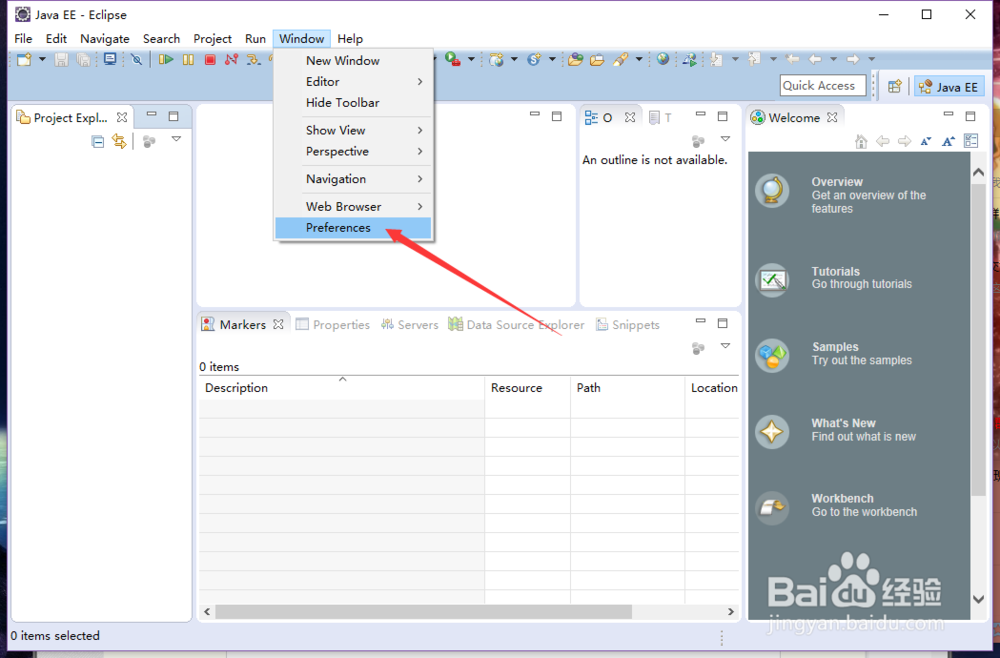Open dropdown beside the S servlet icon

(x=552, y=59)
